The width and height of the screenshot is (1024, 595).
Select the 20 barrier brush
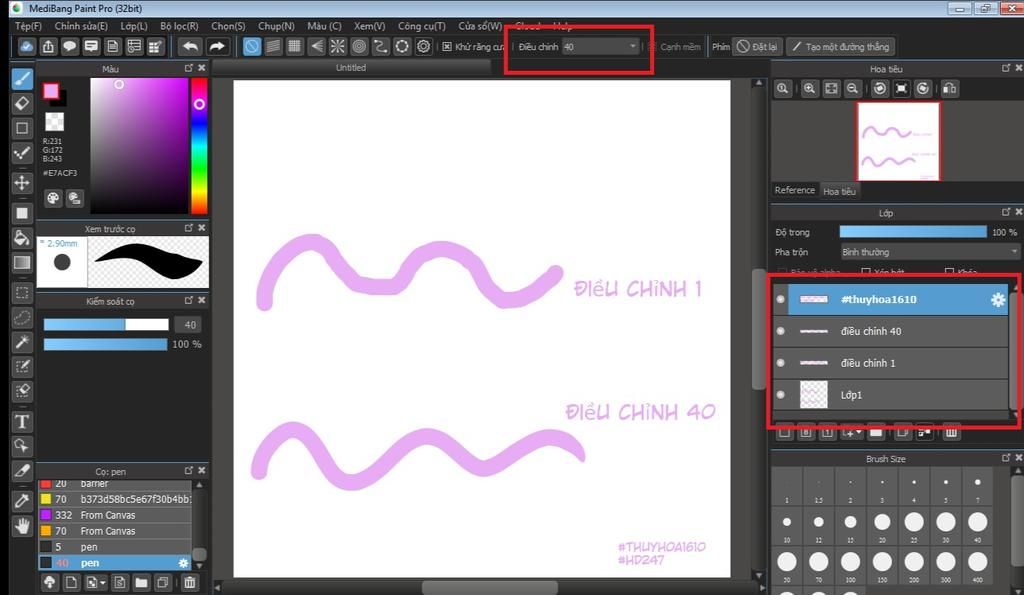[115, 484]
